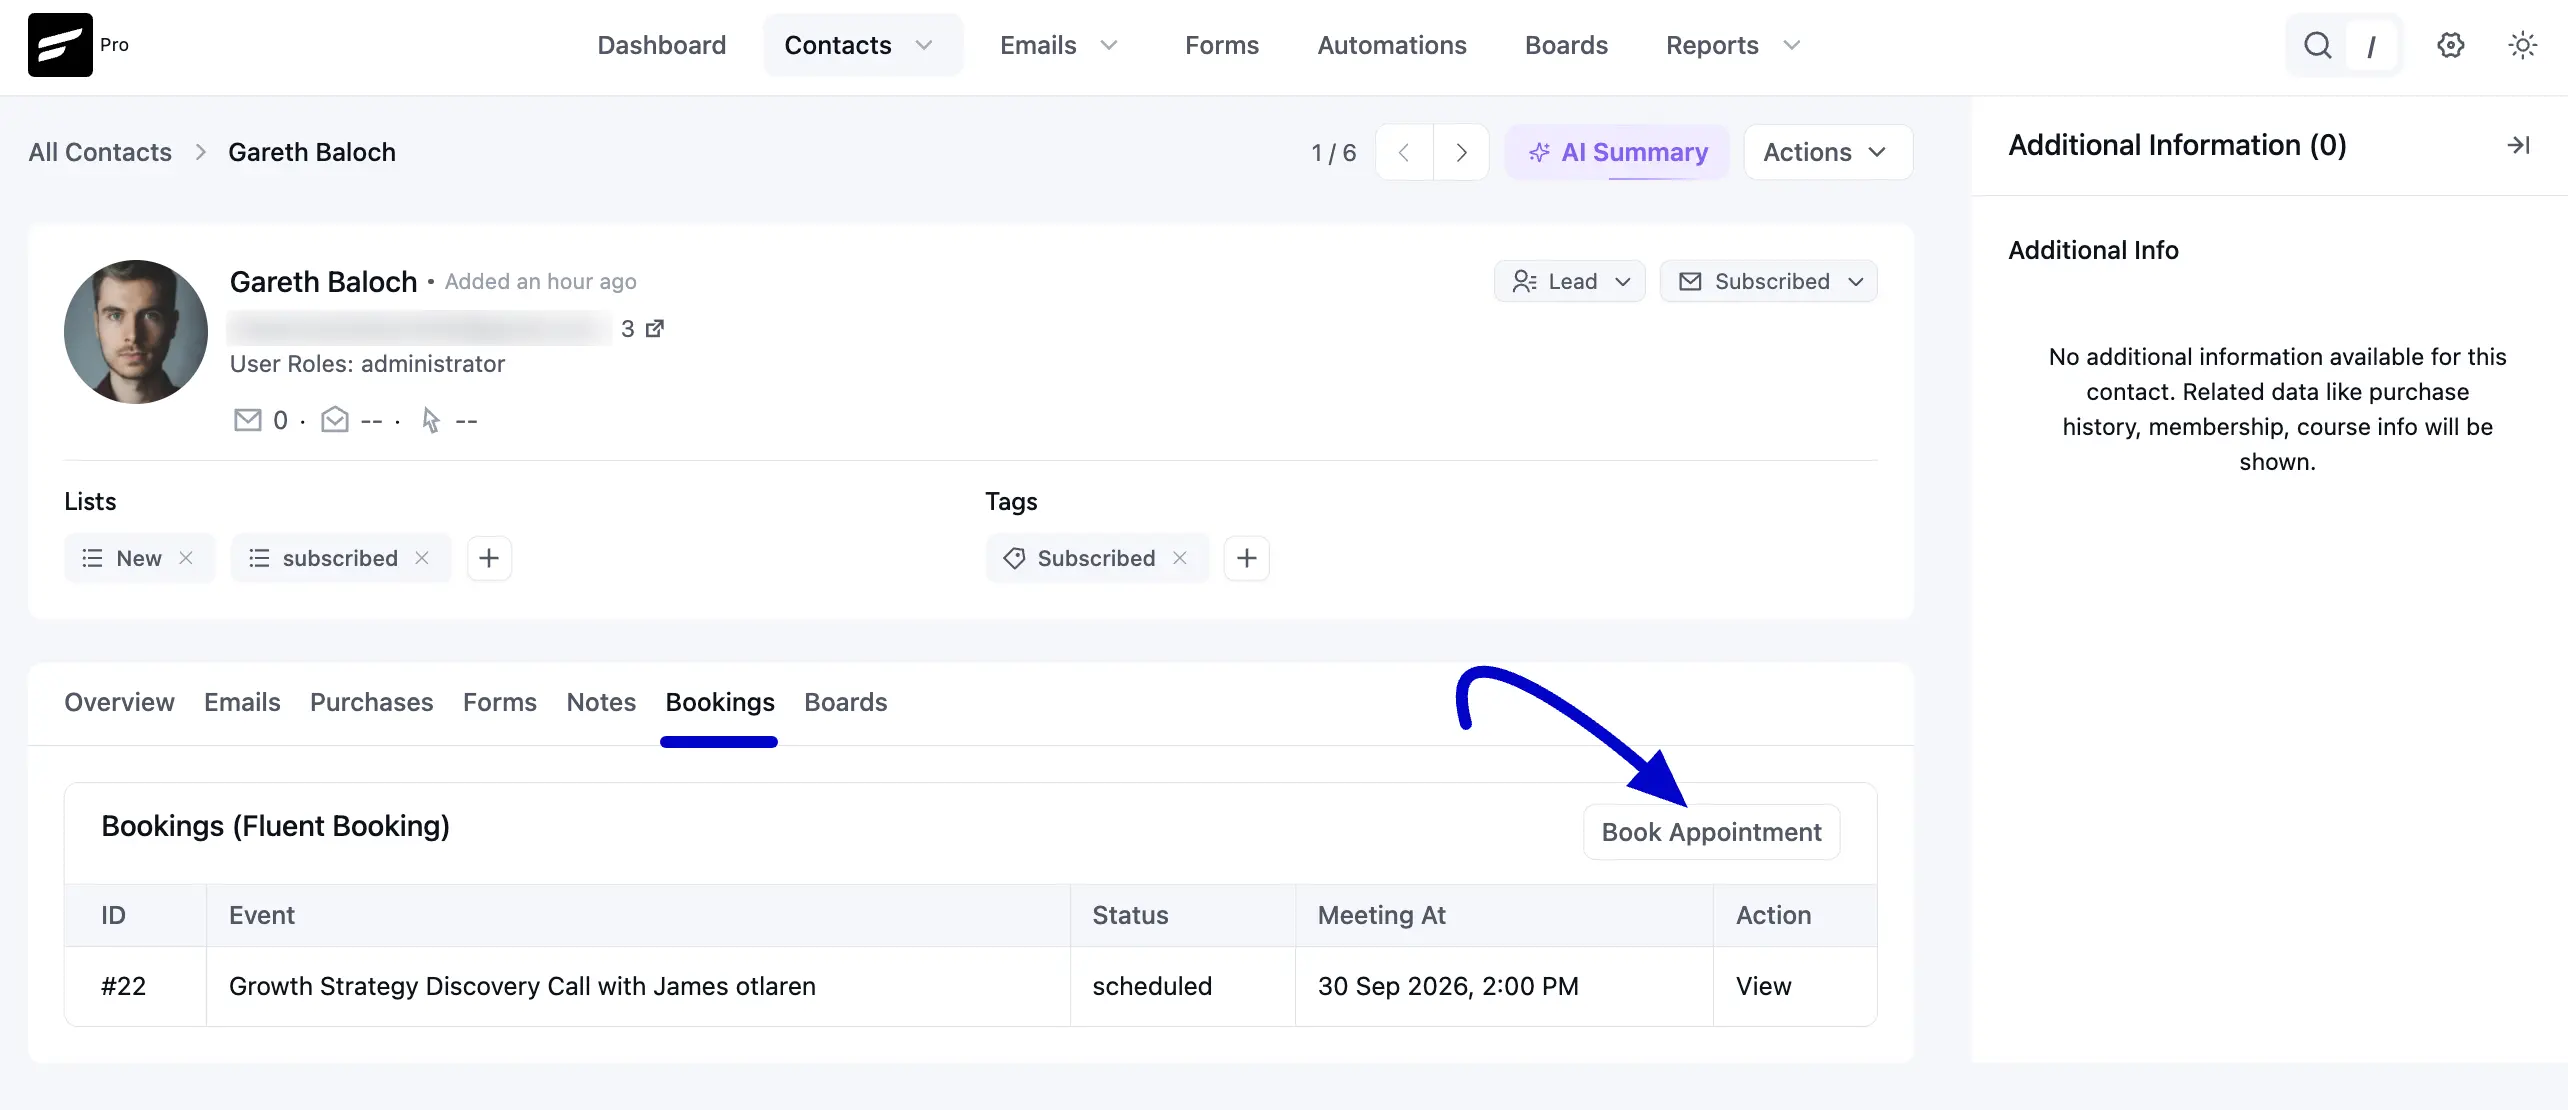The width and height of the screenshot is (2568, 1110).
Task: Go to Dashboard
Action: click(662, 45)
